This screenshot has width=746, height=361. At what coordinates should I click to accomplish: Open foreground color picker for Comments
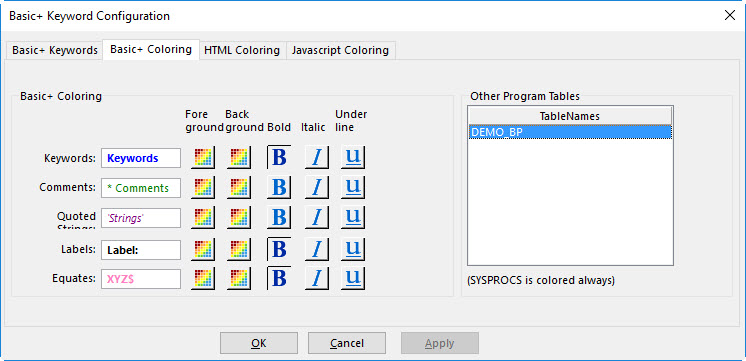(203, 187)
